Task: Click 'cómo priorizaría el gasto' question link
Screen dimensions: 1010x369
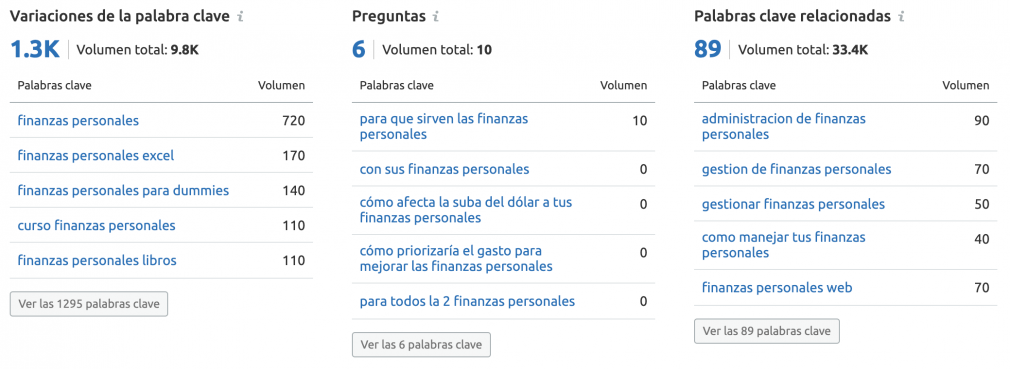Action: [x=456, y=258]
